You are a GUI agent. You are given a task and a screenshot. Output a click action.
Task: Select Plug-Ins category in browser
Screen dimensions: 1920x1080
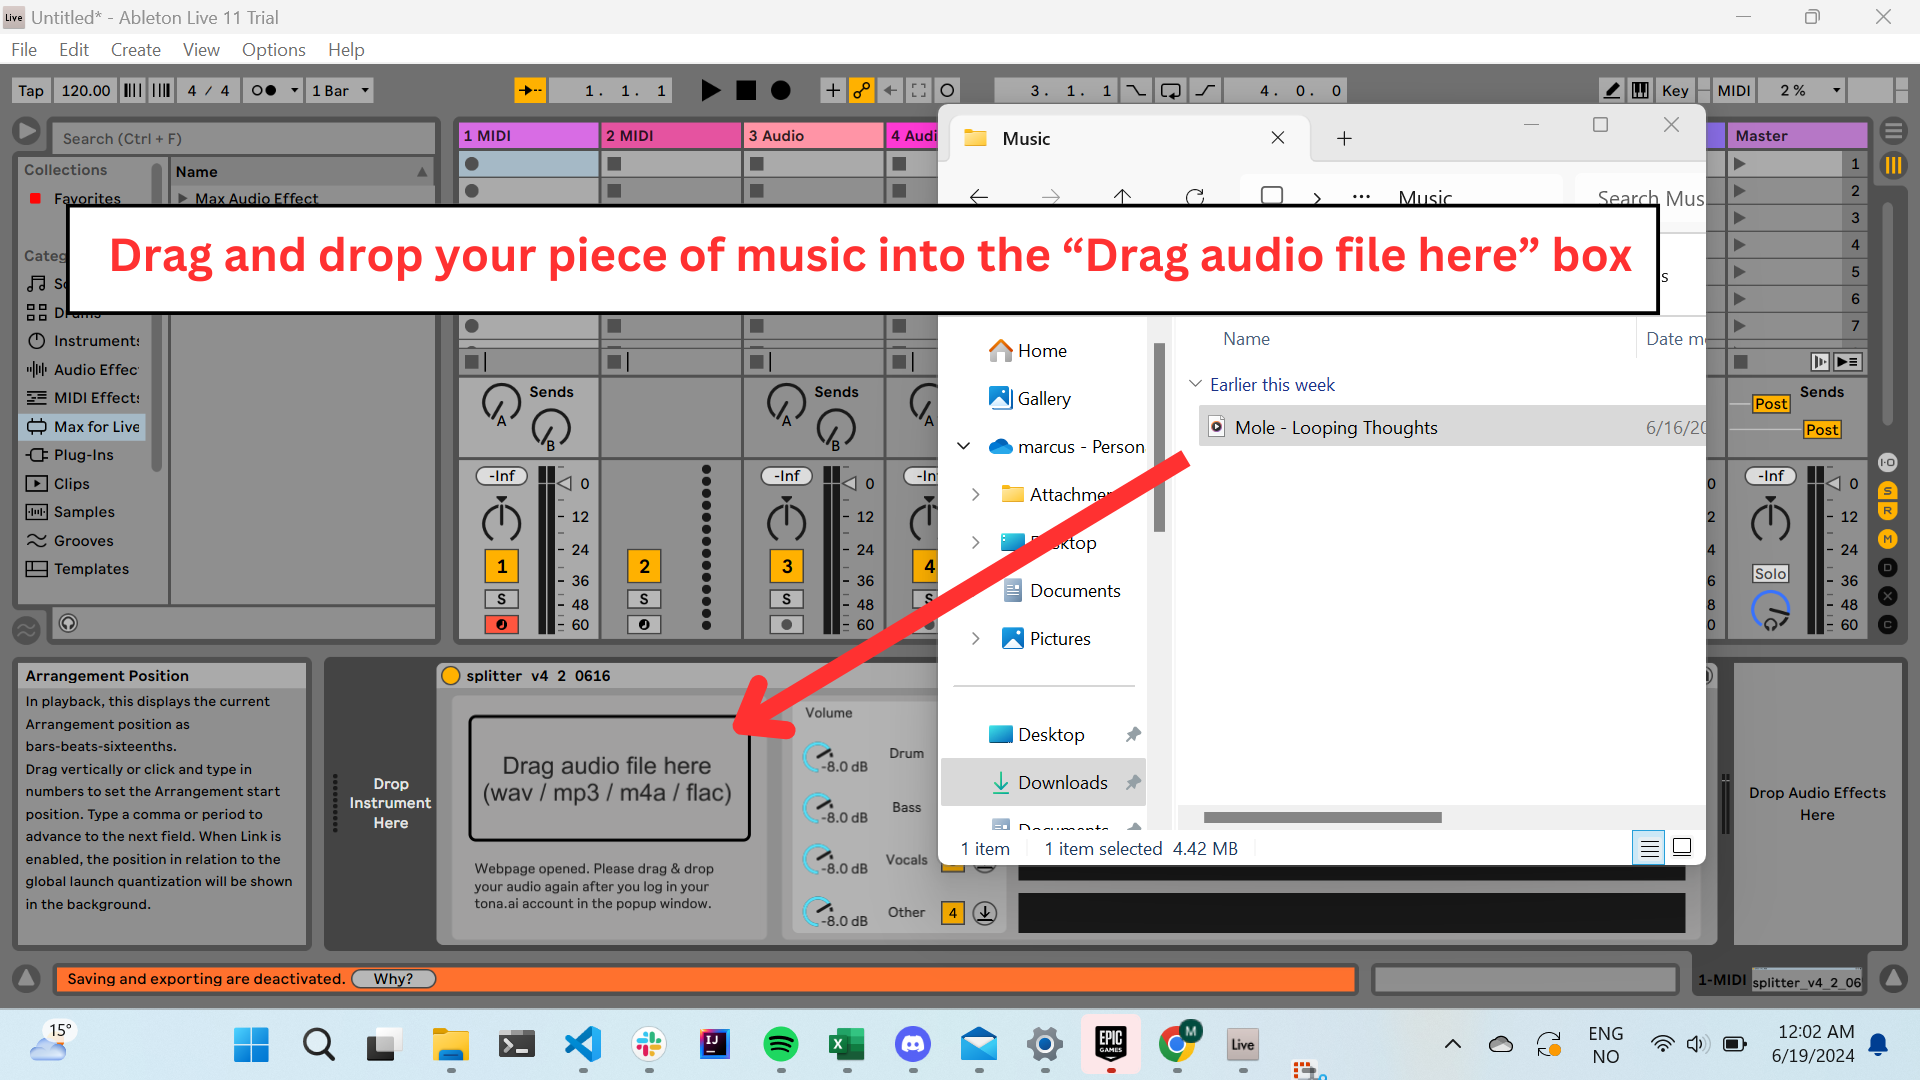(x=84, y=455)
